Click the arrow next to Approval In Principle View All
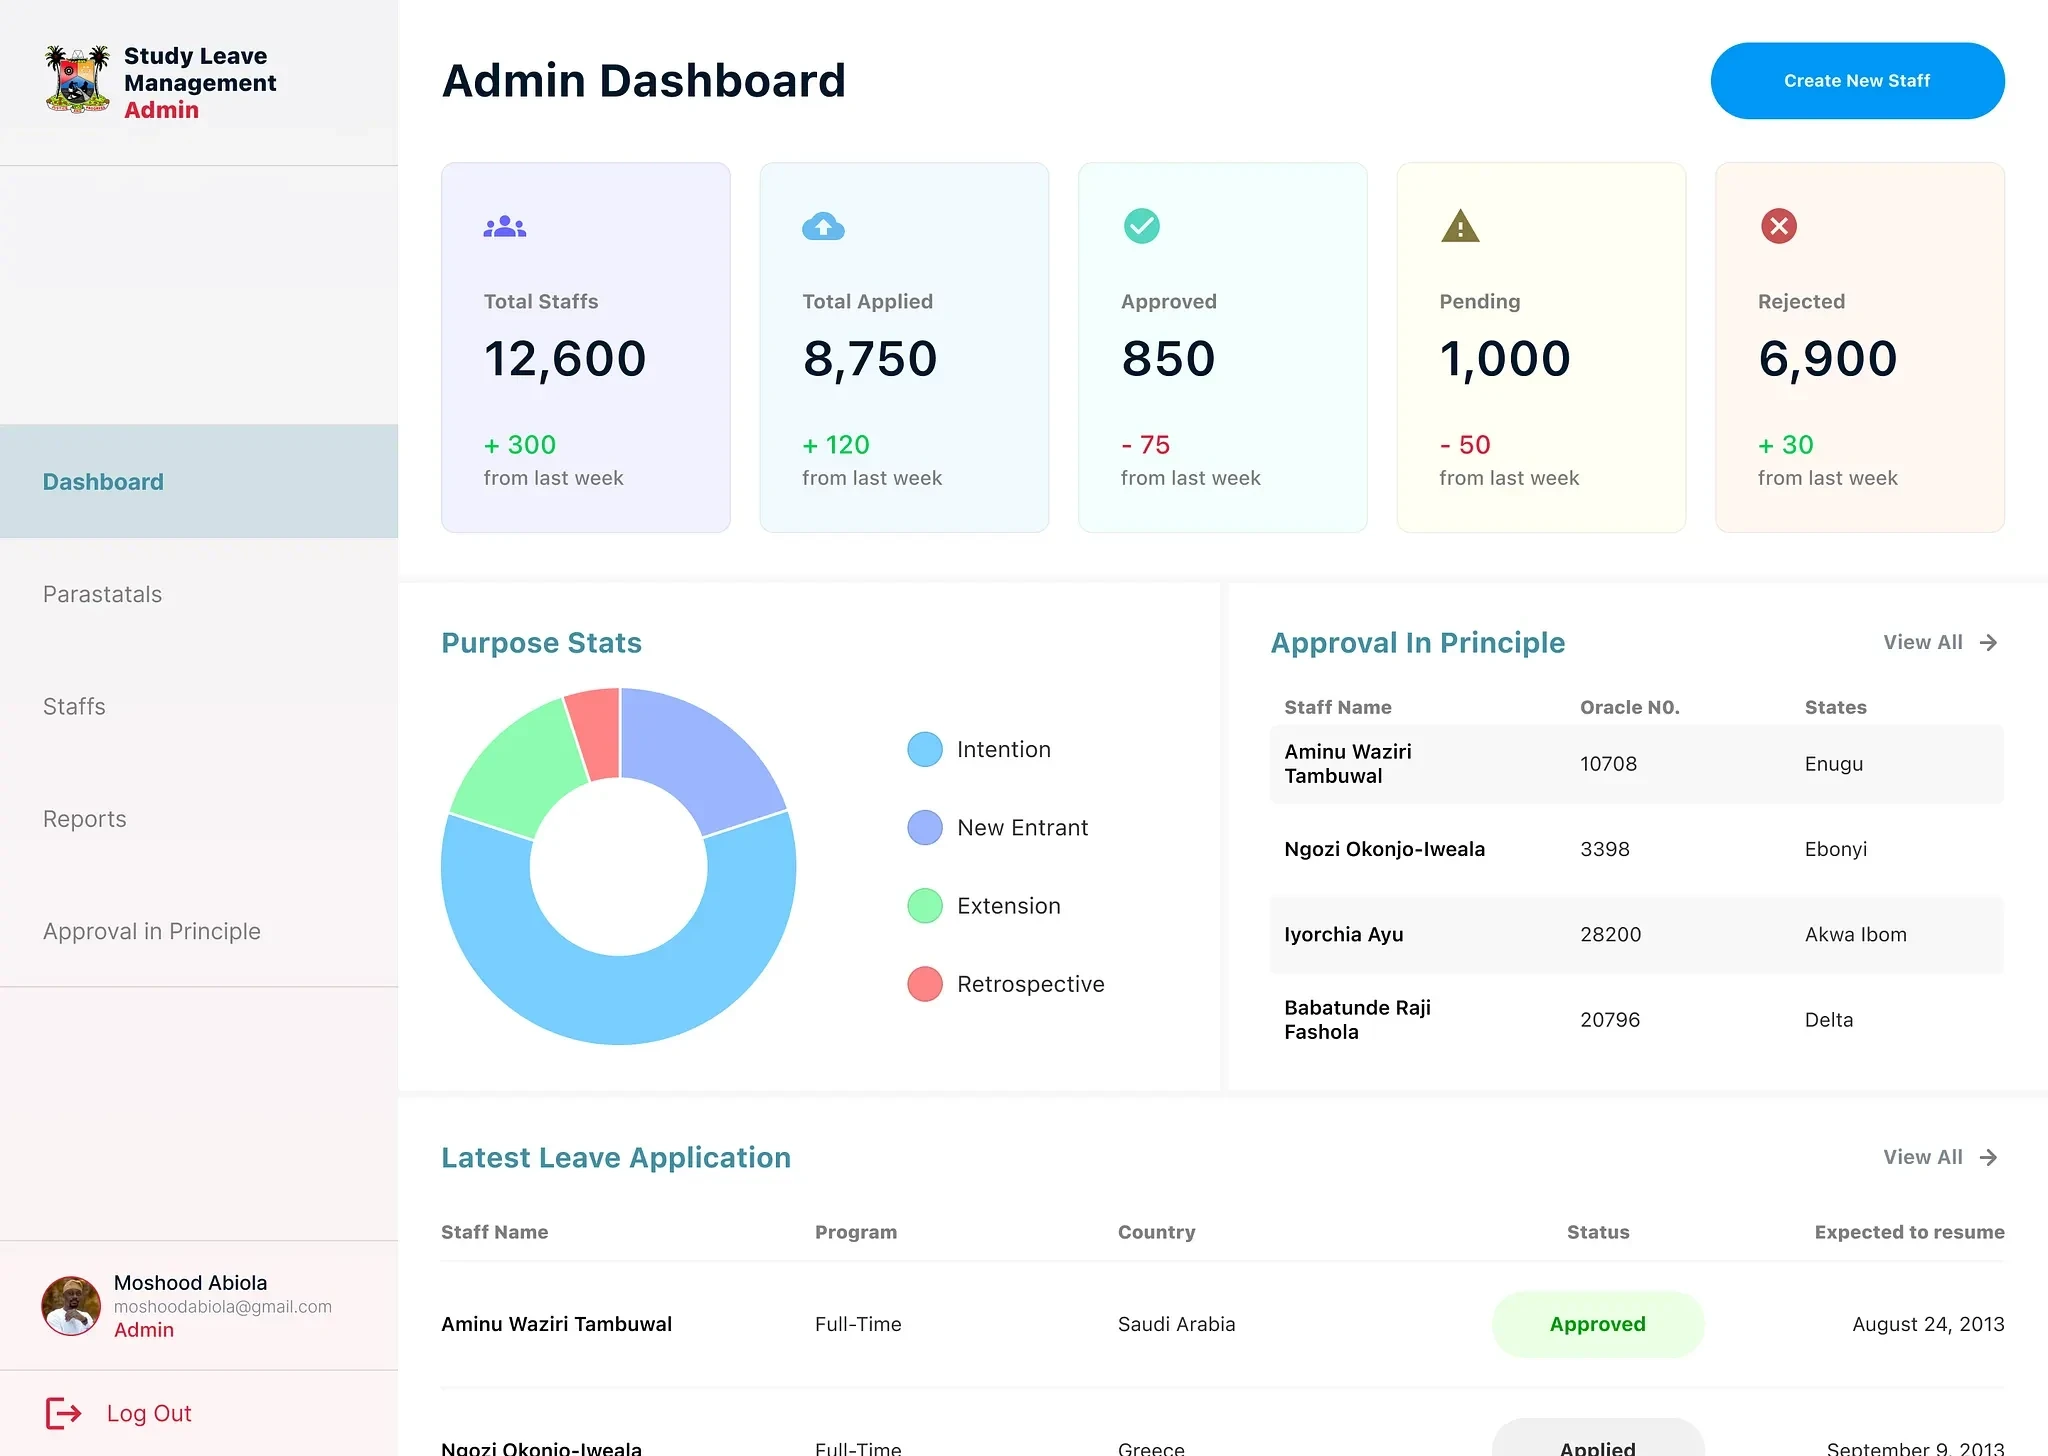The width and height of the screenshot is (2048, 1456). coord(1988,643)
